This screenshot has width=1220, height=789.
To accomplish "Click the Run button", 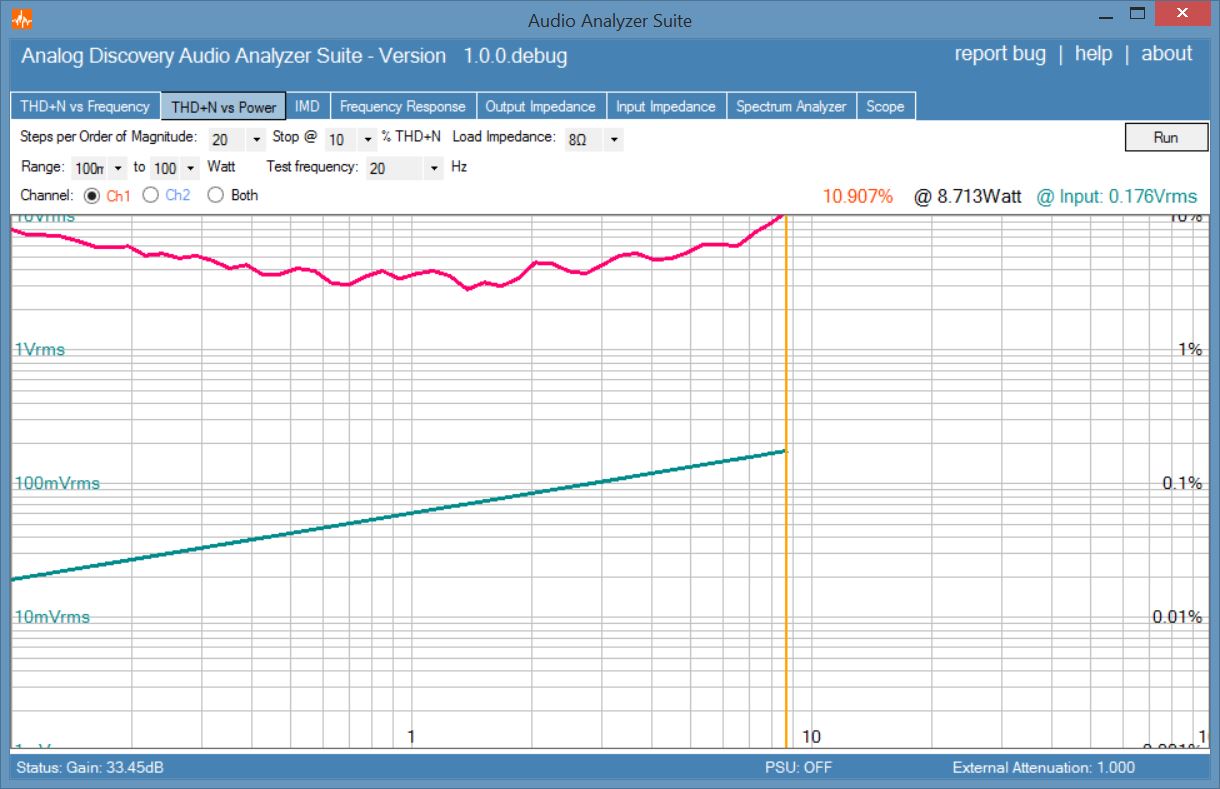I will coord(1165,138).
